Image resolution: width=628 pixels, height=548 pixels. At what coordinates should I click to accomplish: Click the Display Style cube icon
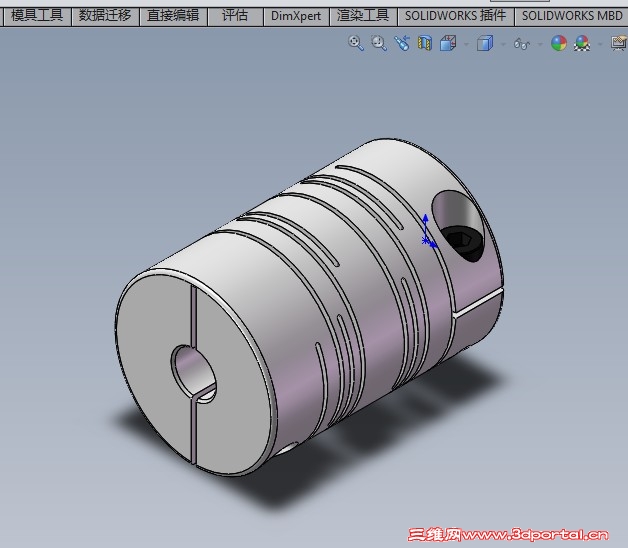[x=485, y=43]
